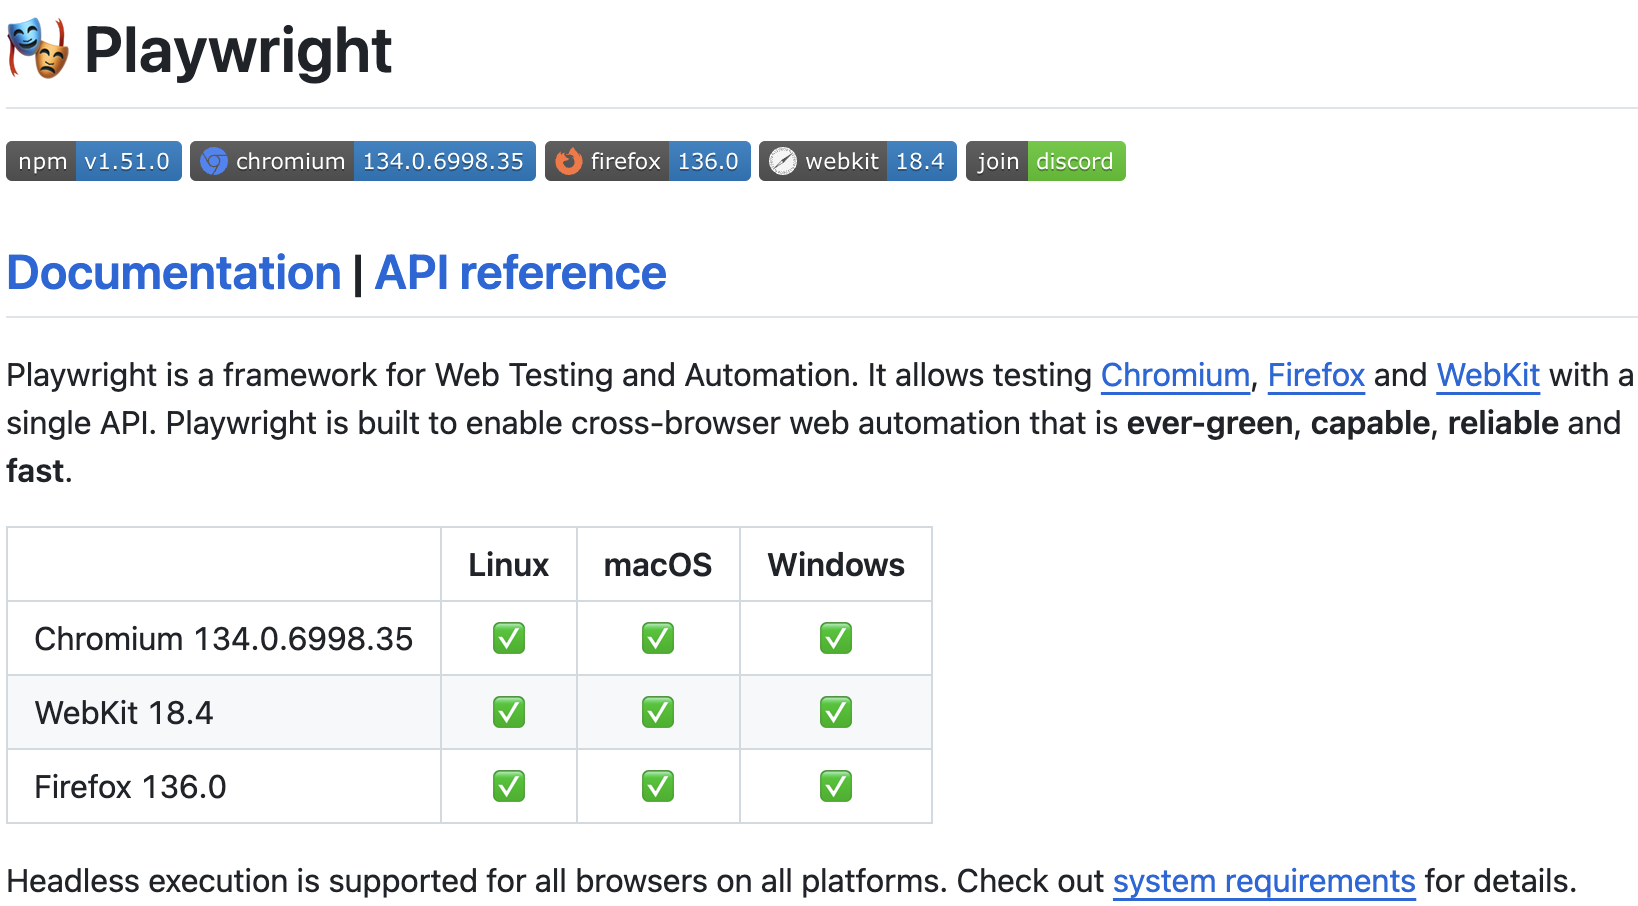This screenshot has width=1638, height=906.
Task: Open the npm v1.51.0 badge
Action: coord(94,161)
